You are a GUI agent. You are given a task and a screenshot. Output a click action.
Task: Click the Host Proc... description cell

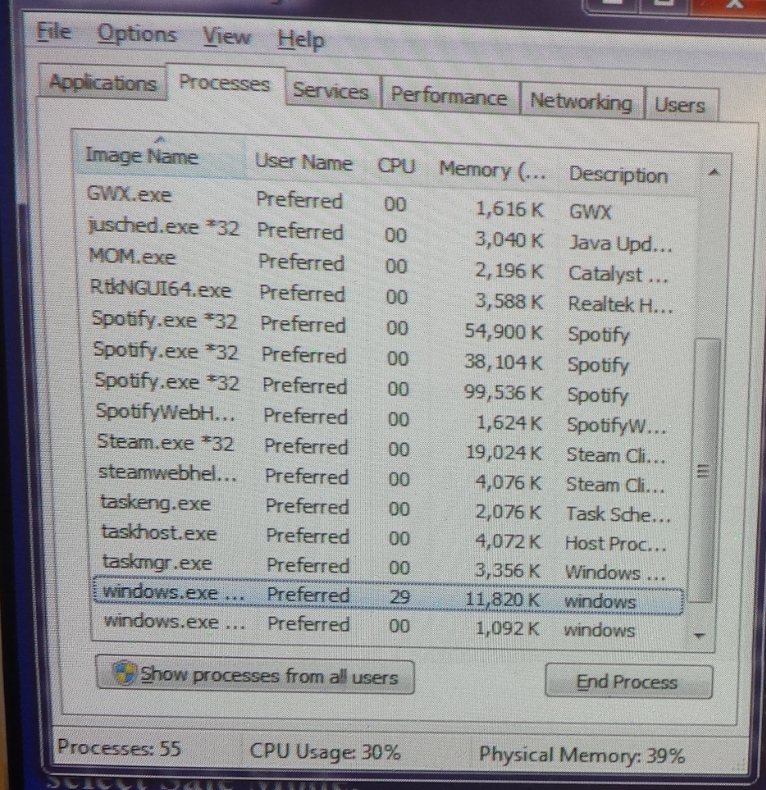[x=616, y=543]
